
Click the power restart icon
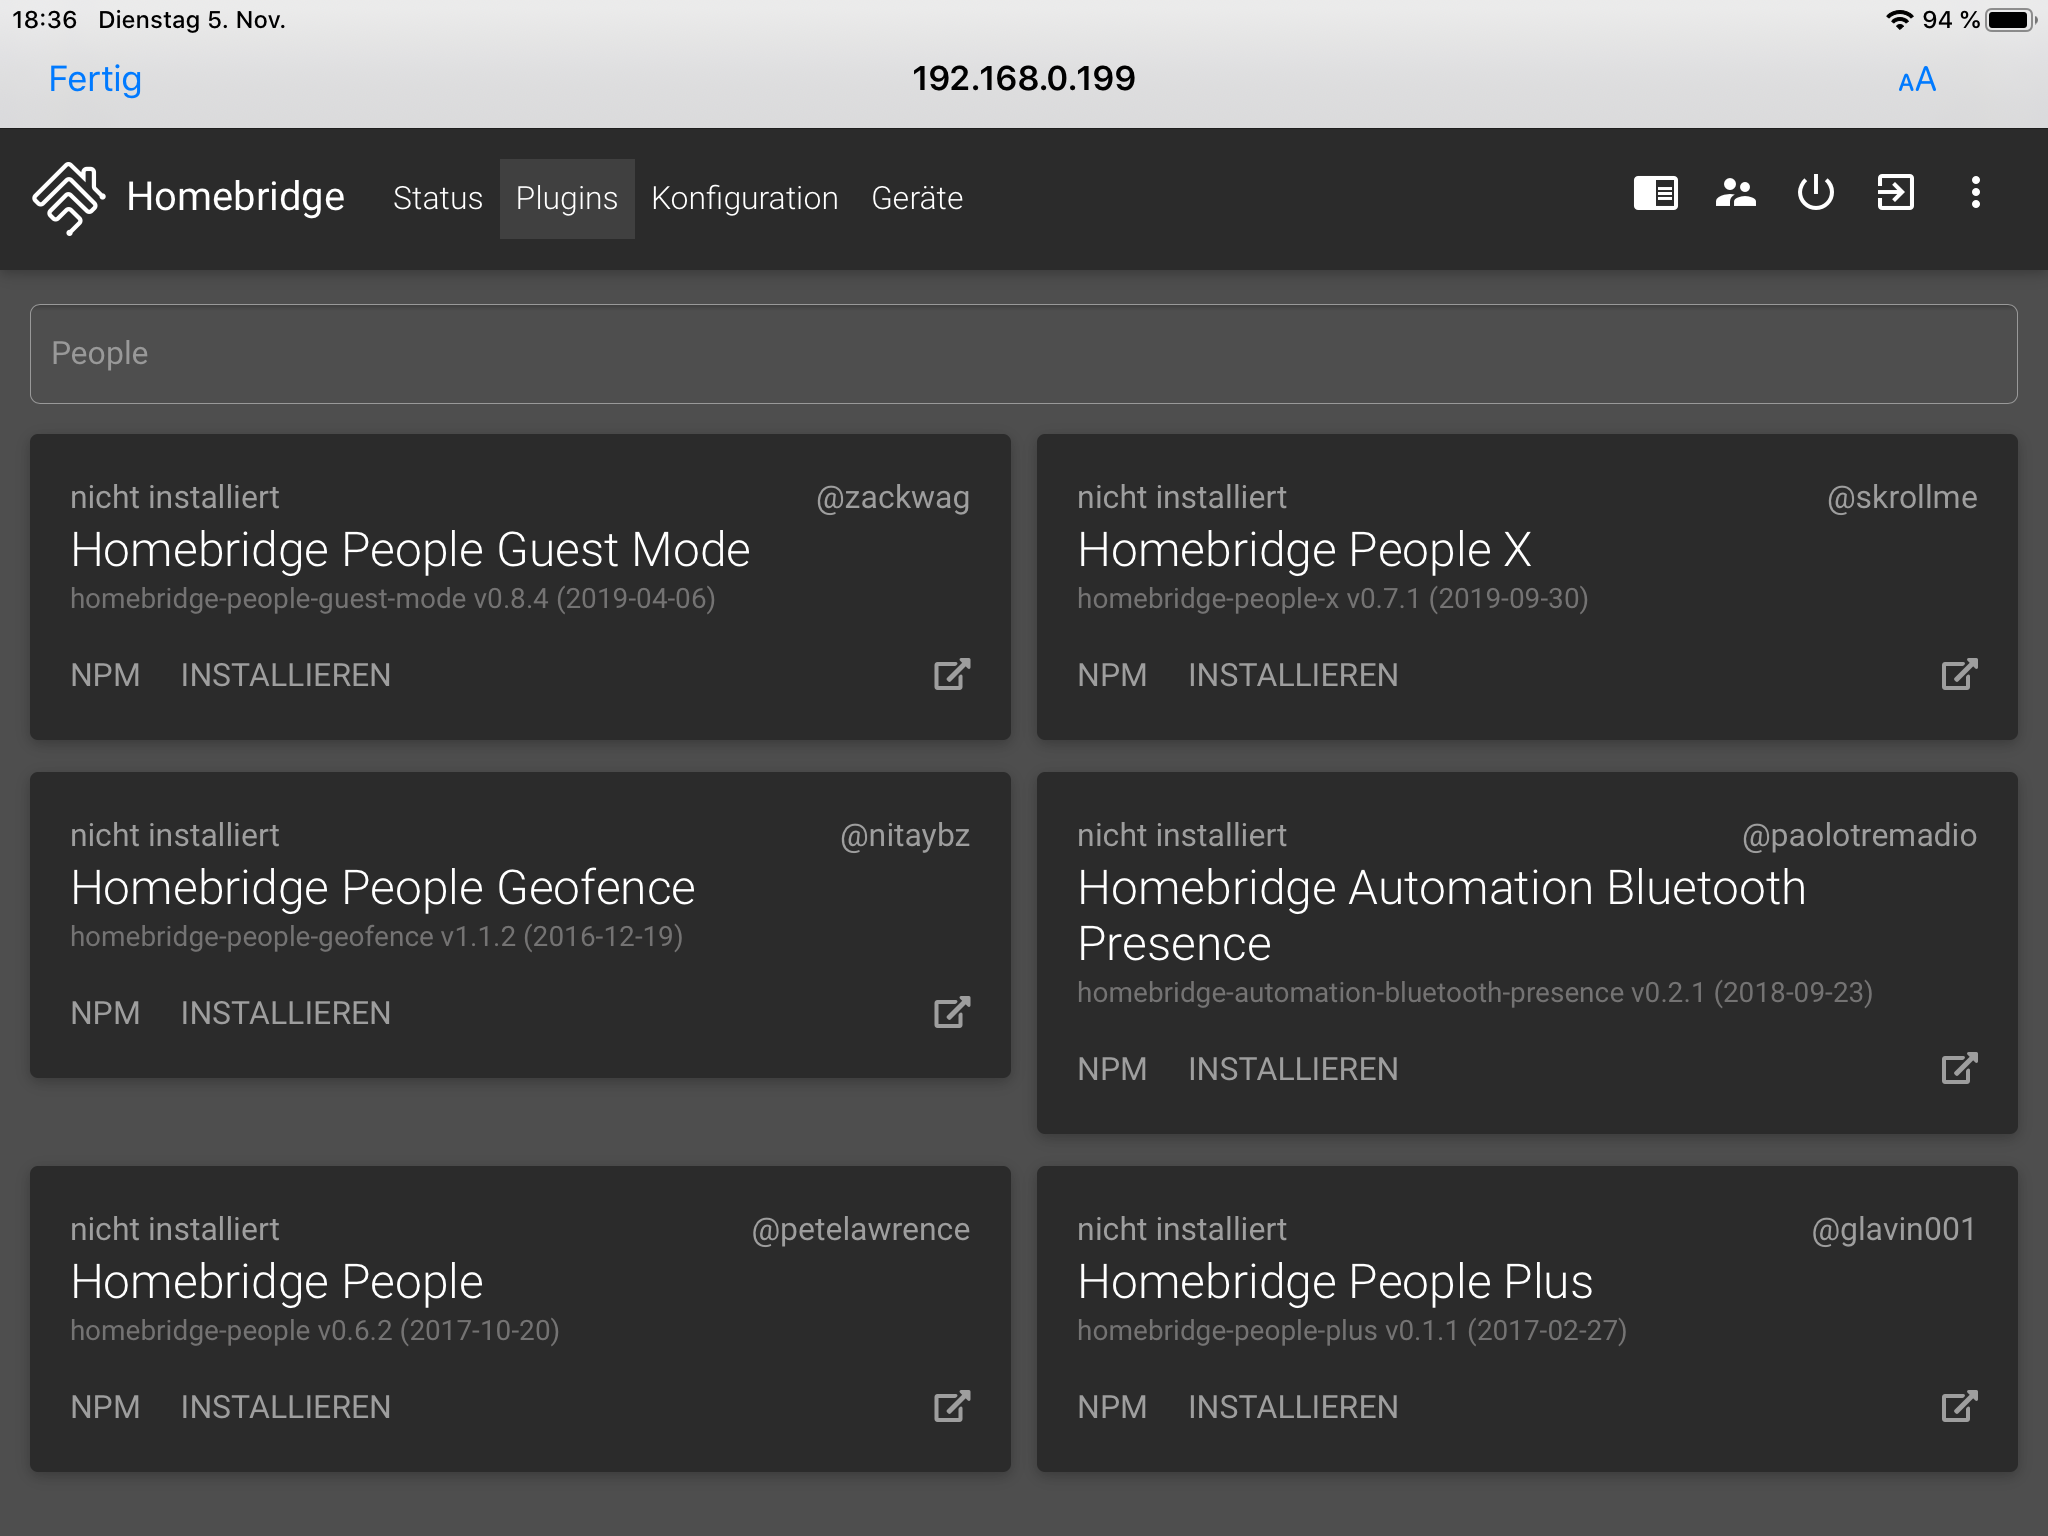[1815, 193]
